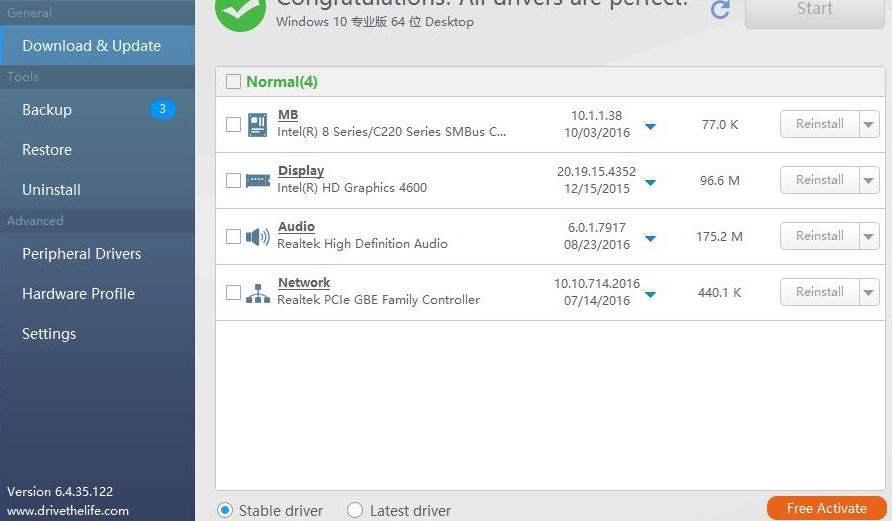Go to Peripheral Drivers
The width and height of the screenshot is (893, 521).
point(82,254)
